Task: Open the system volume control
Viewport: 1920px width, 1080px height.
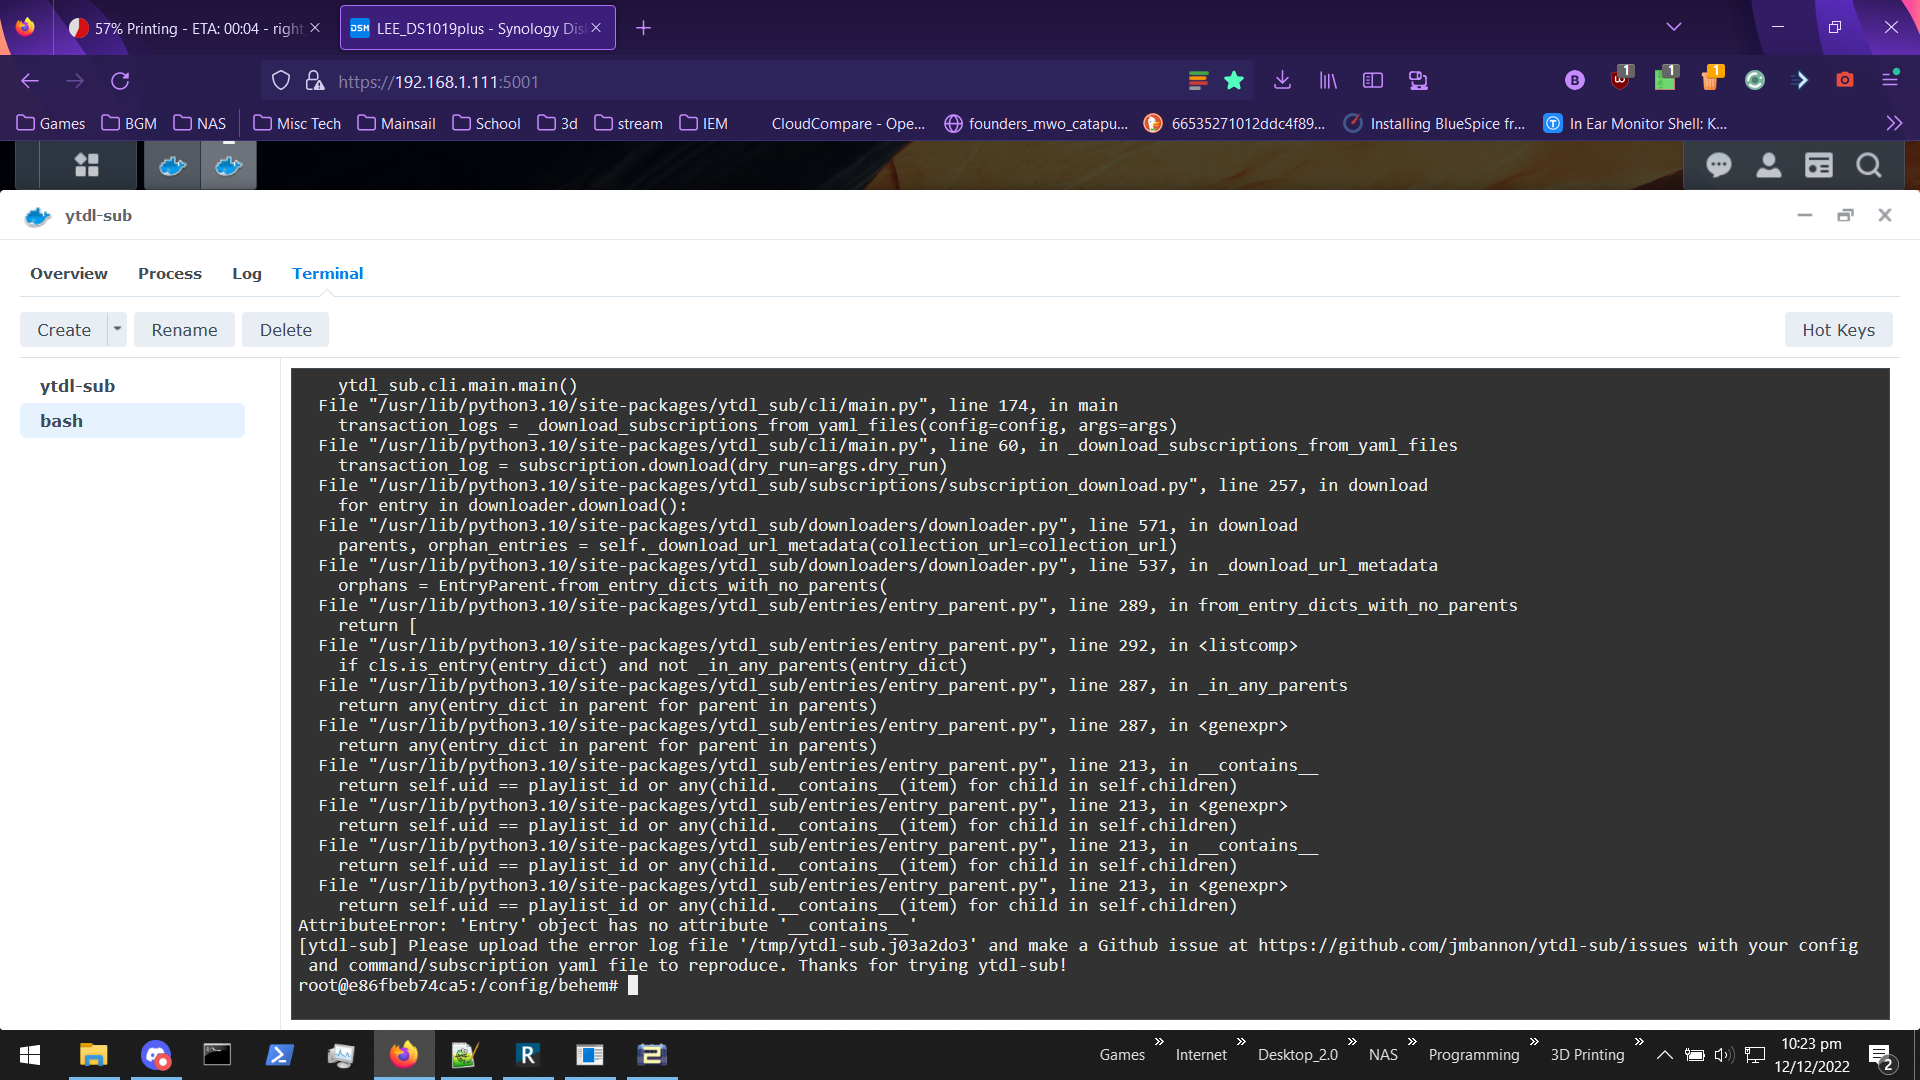Action: point(1722,1054)
